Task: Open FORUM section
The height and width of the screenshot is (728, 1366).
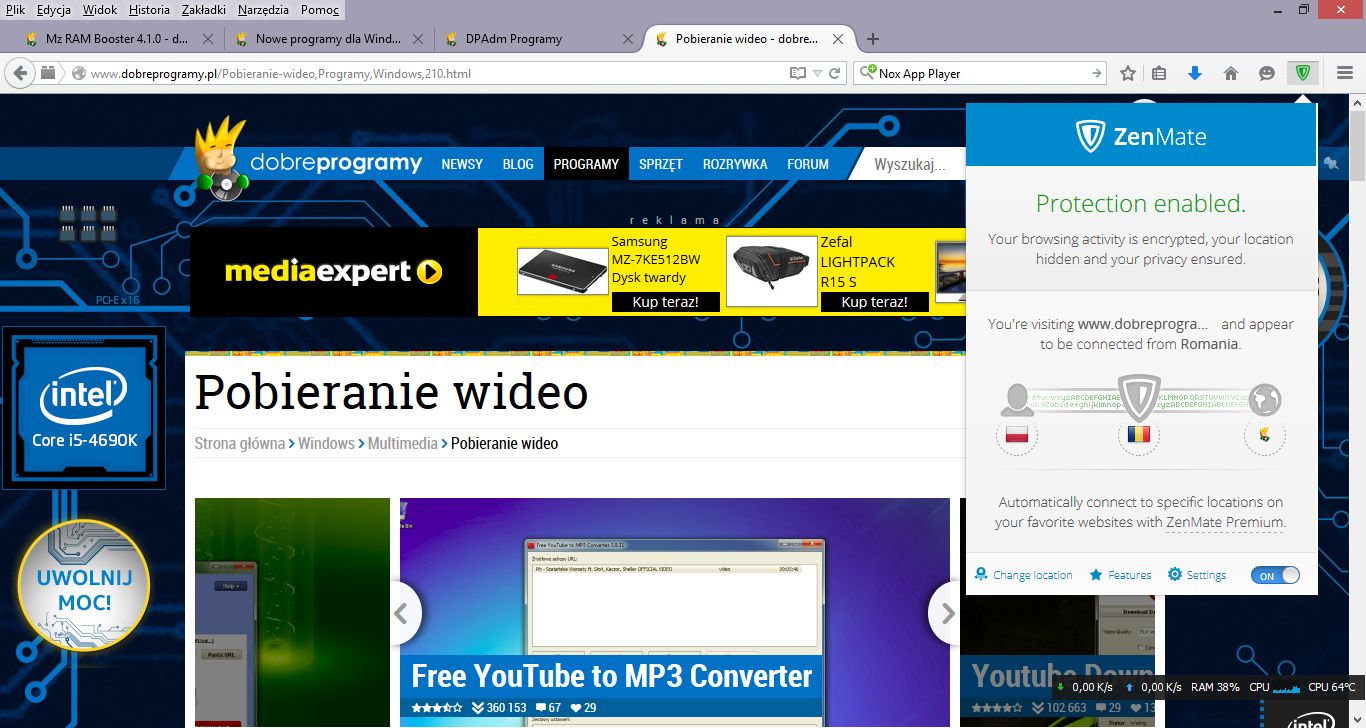Action: (808, 164)
